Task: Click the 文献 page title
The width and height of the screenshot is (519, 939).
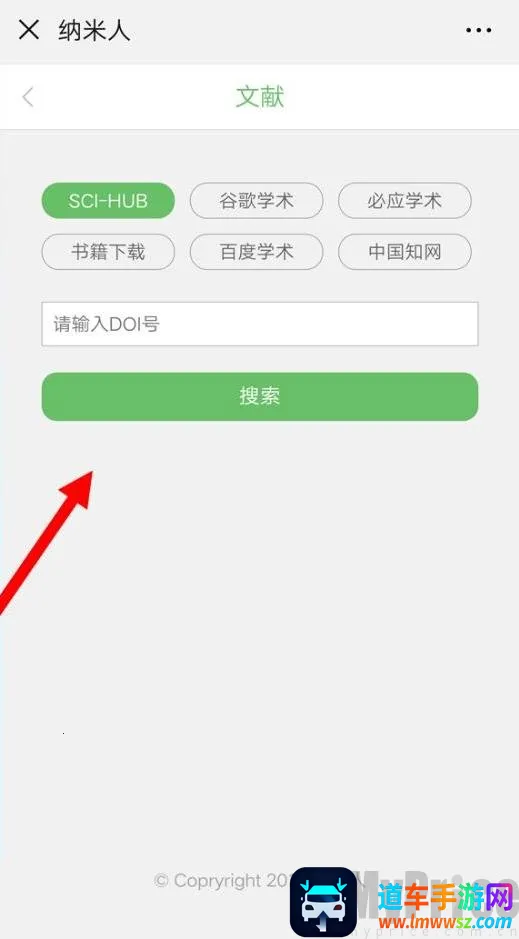Action: coord(260,97)
